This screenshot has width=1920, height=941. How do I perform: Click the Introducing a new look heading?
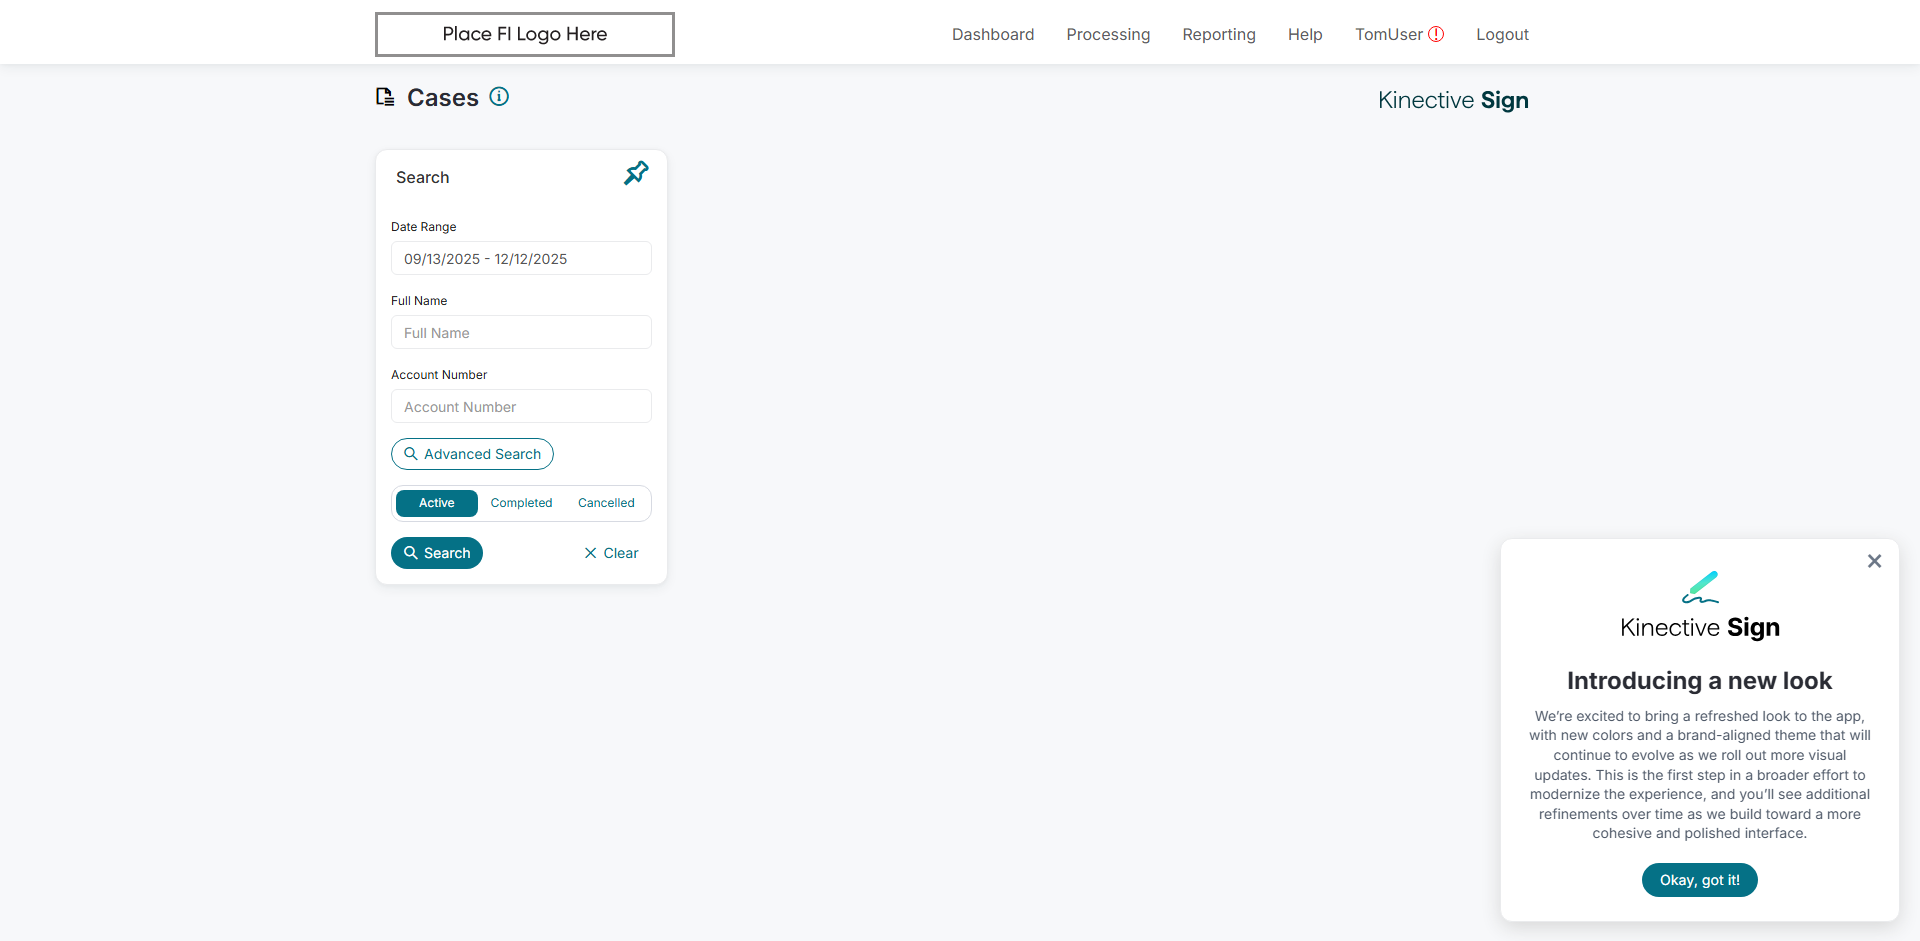coord(1700,681)
